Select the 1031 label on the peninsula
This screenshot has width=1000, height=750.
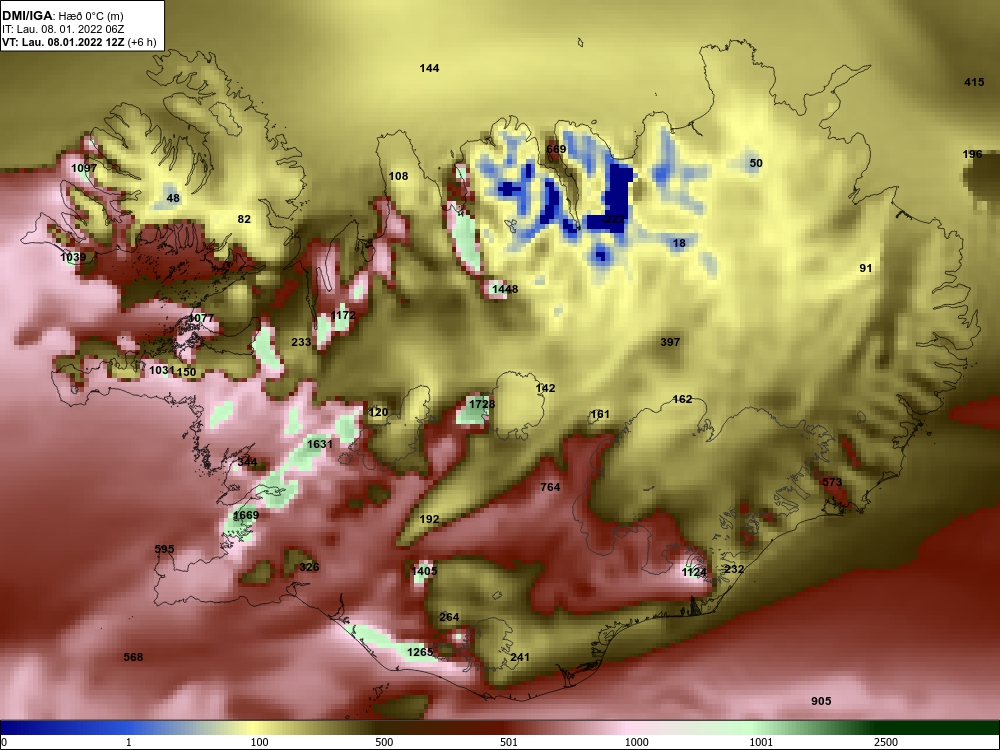click(x=161, y=371)
